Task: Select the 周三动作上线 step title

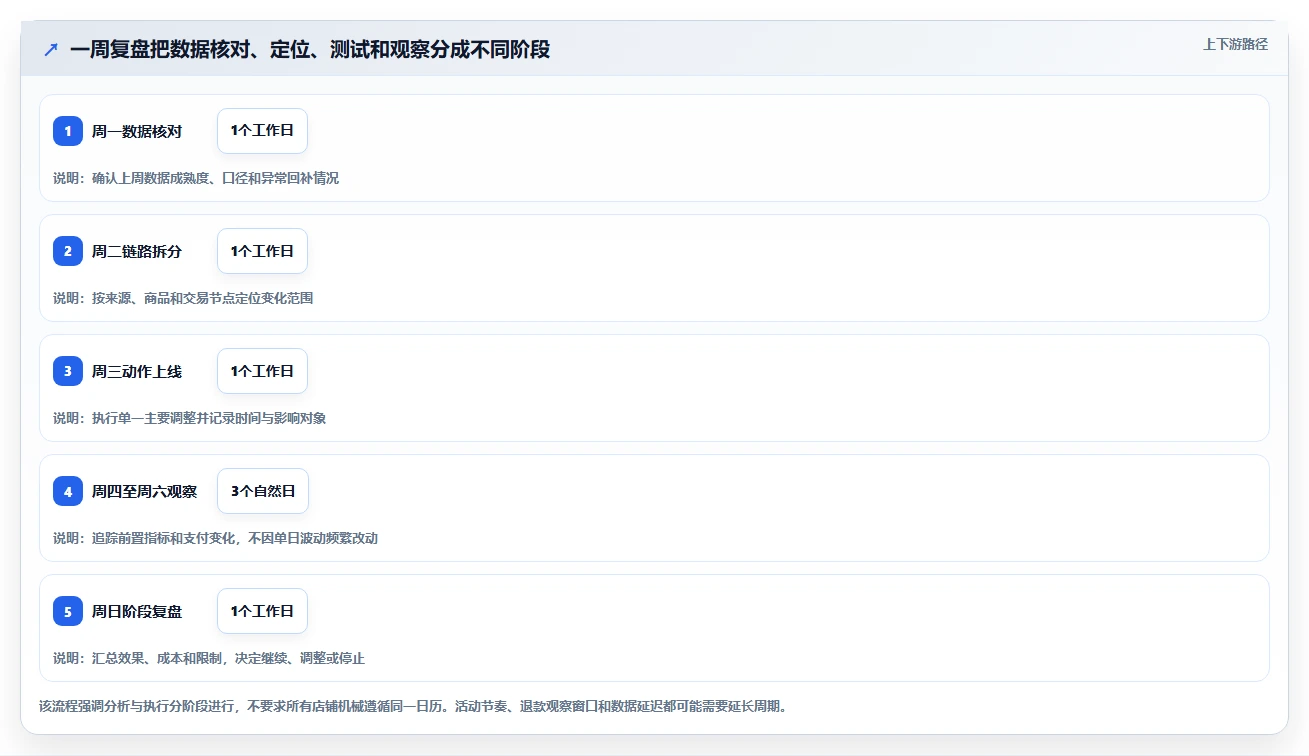Action: [137, 371]
